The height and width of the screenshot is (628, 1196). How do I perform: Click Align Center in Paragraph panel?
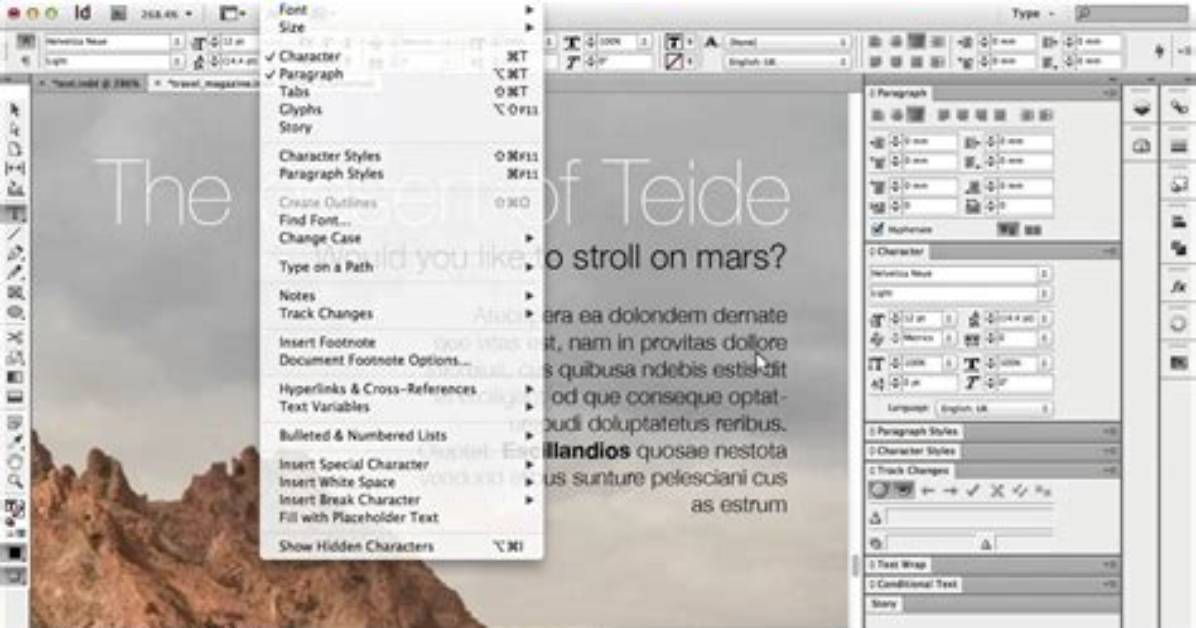coord(896,115)
